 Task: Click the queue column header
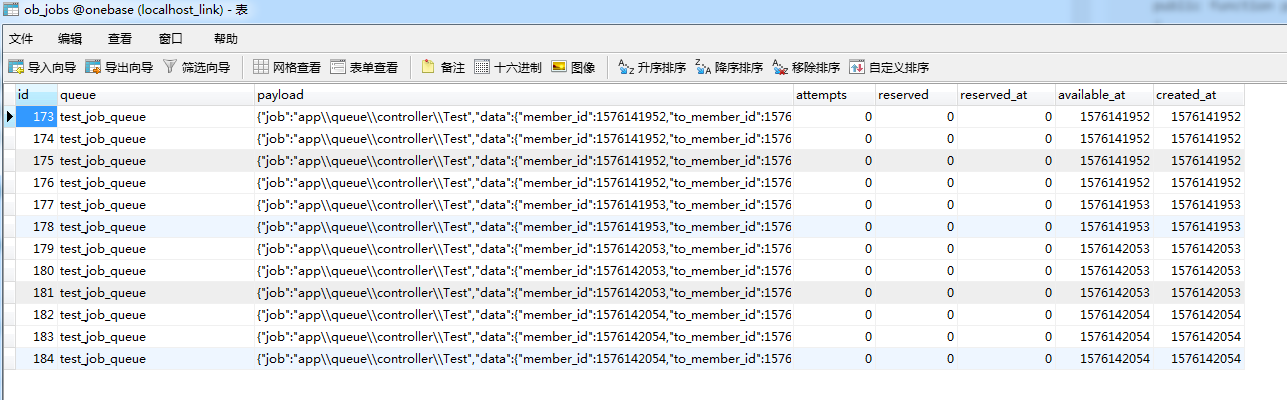(x=155, y=95)
